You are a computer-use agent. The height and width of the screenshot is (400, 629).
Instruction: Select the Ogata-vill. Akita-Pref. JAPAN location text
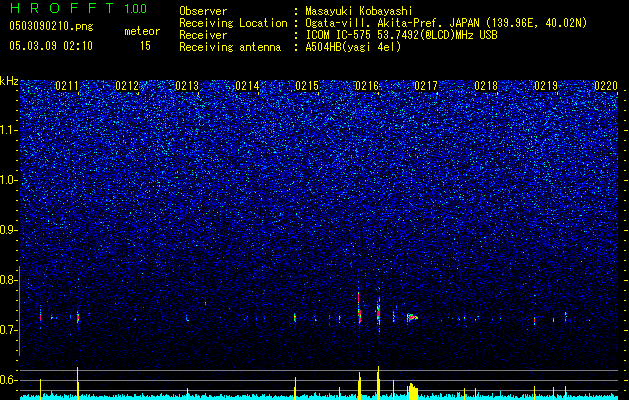pos(446,23)
